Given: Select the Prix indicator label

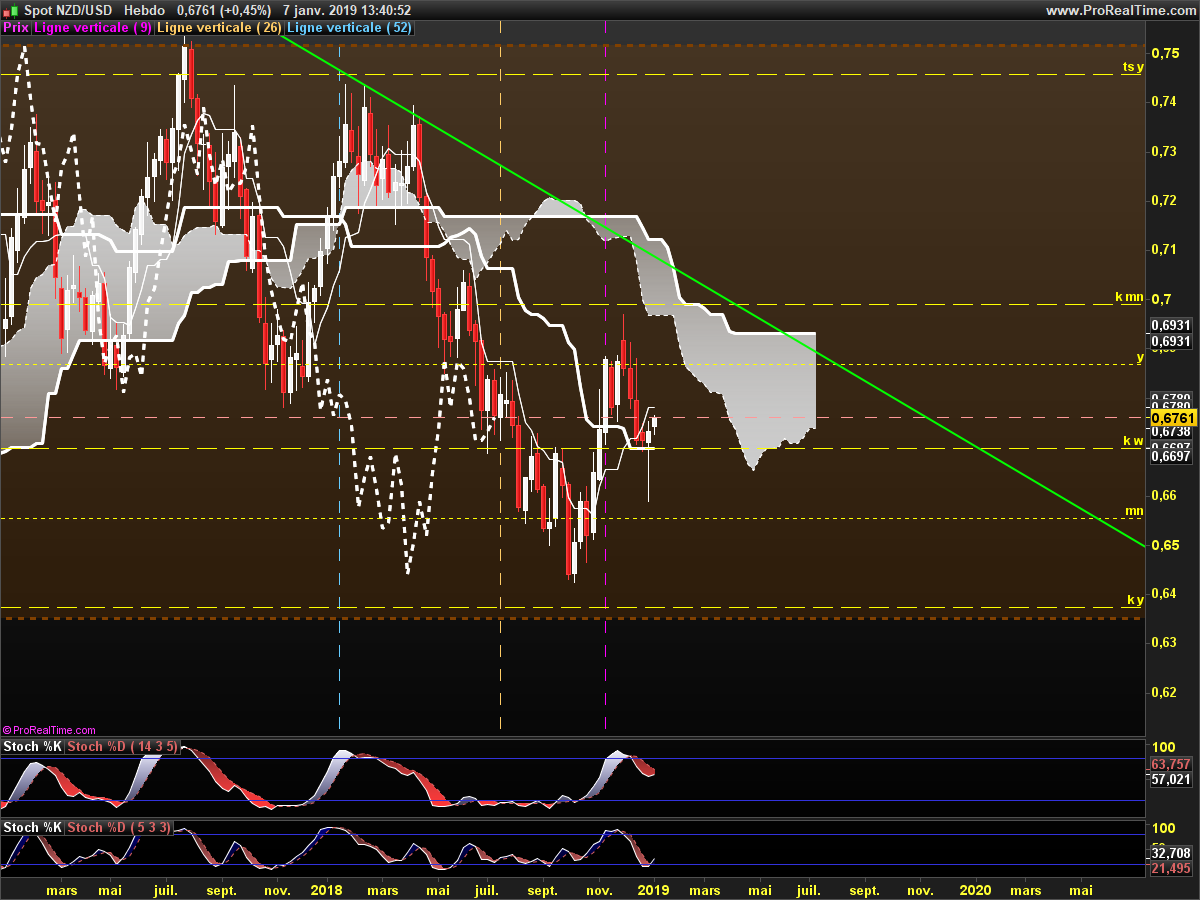Looking at the screenshot, I should point(16,28).
